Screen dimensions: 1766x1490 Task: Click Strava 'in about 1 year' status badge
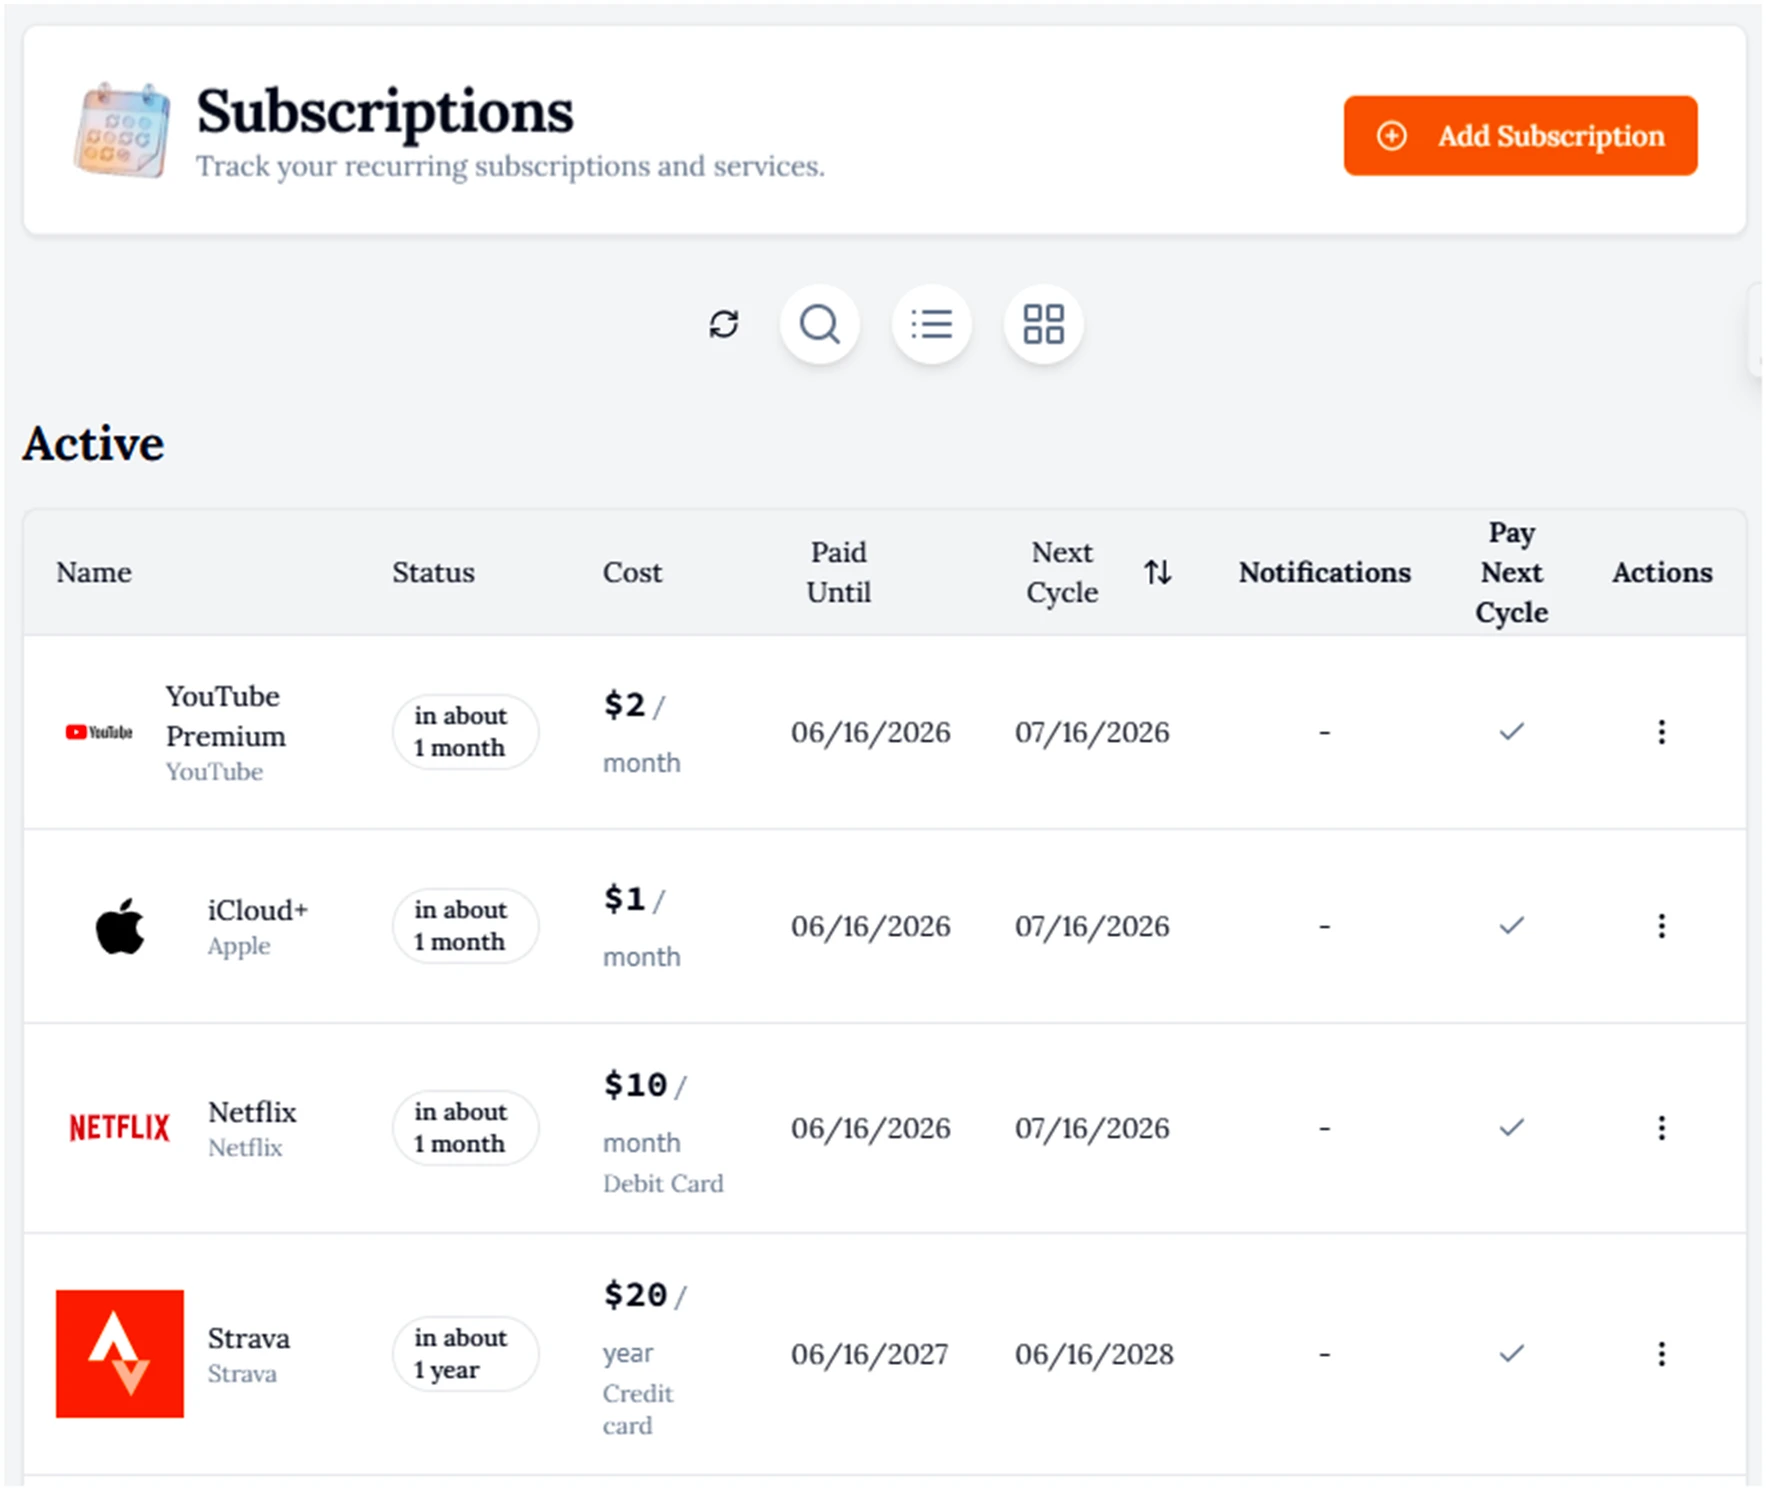click(x=465, y=1354)
